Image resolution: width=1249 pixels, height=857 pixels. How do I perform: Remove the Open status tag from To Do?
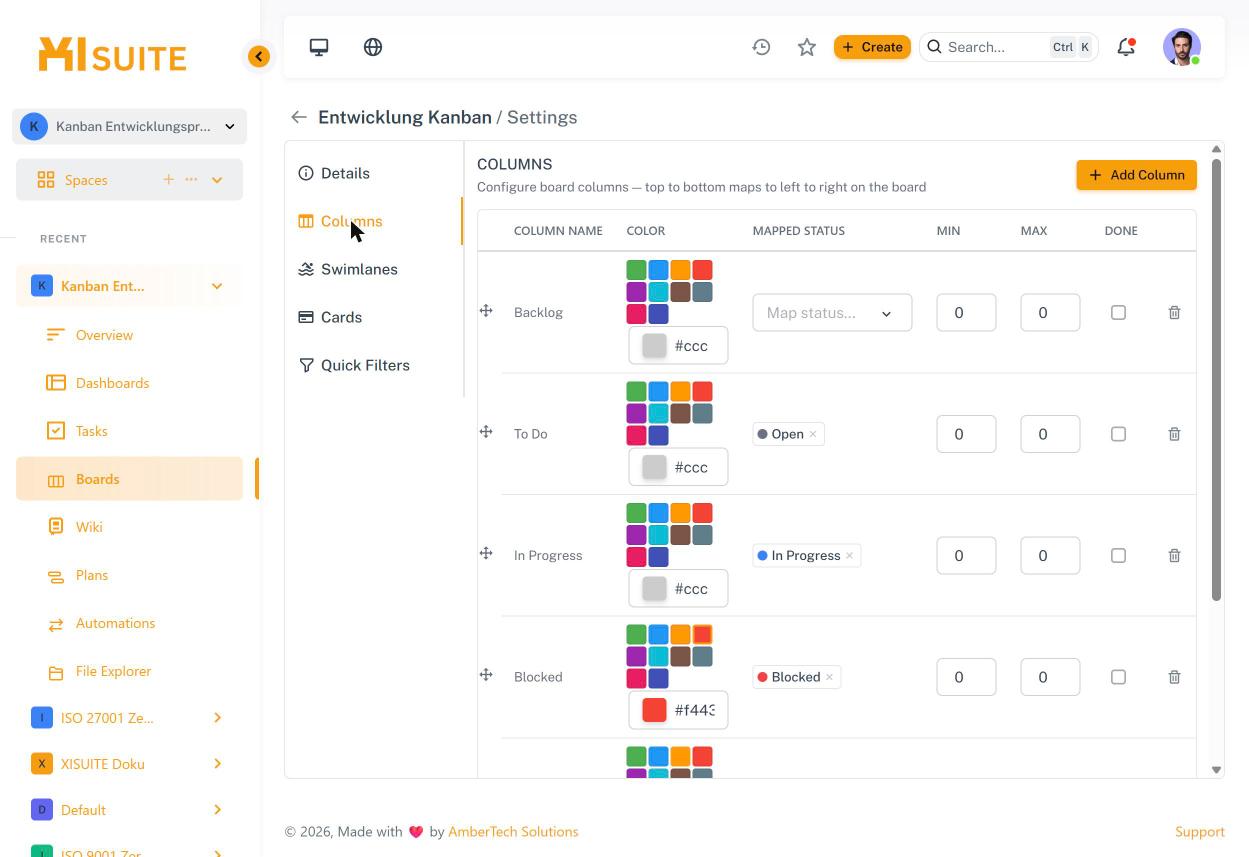[813, 434]
